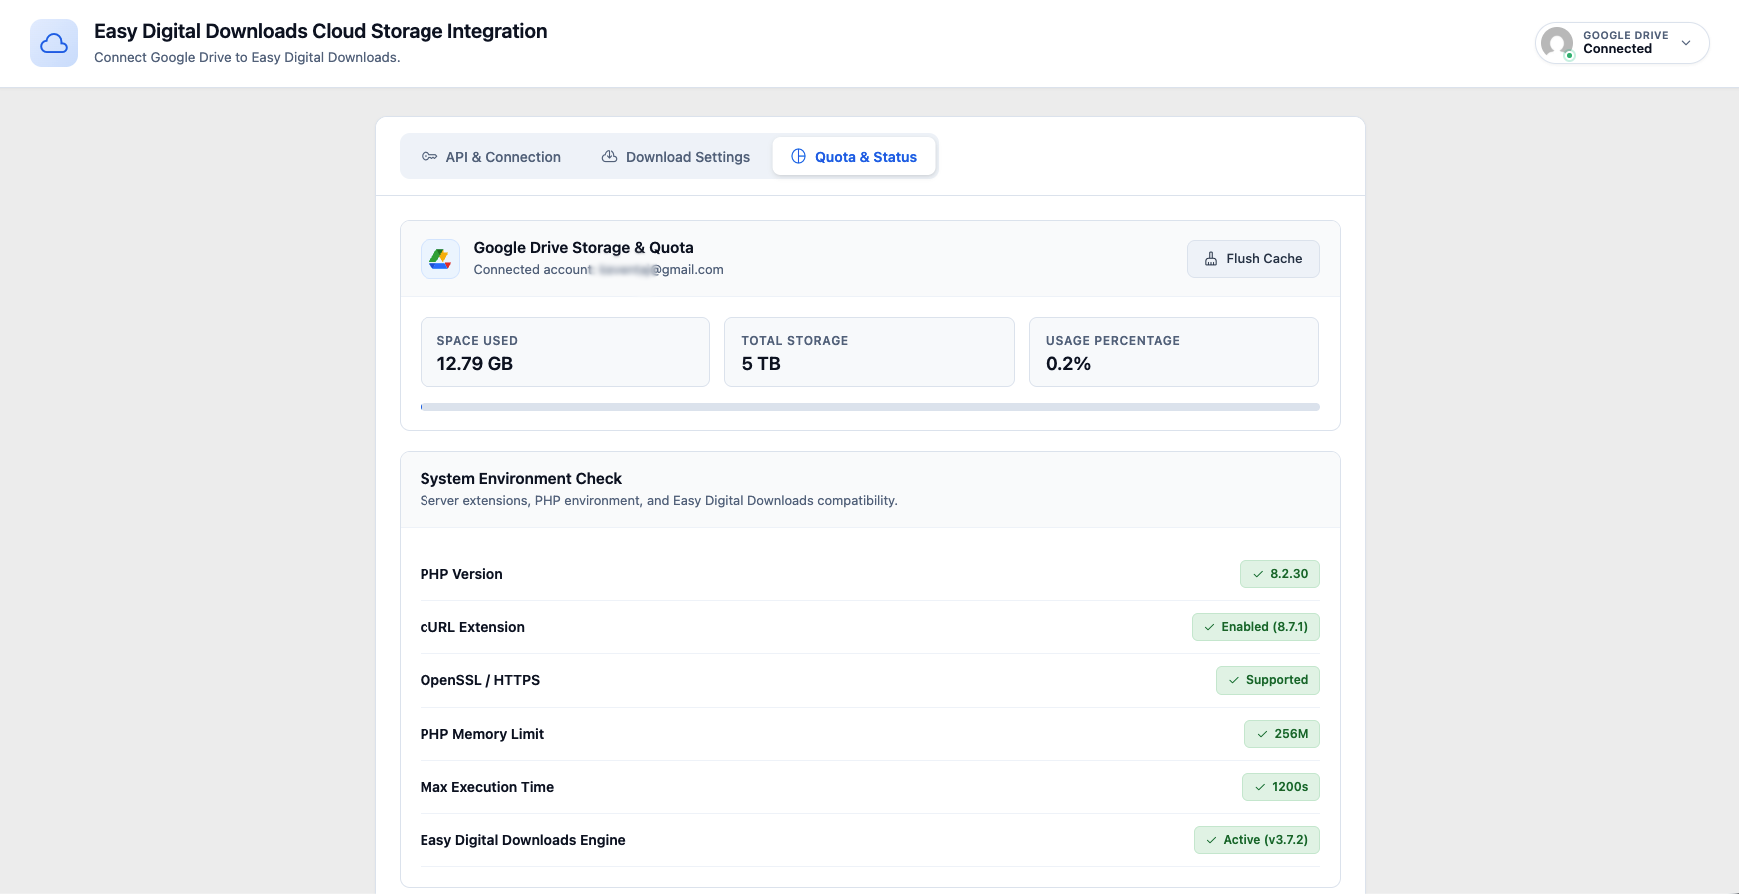Click the Total Storage 5 TB card
This screenshot has width=1739, height=894.
pyautogui.click(x=869, y=352)
